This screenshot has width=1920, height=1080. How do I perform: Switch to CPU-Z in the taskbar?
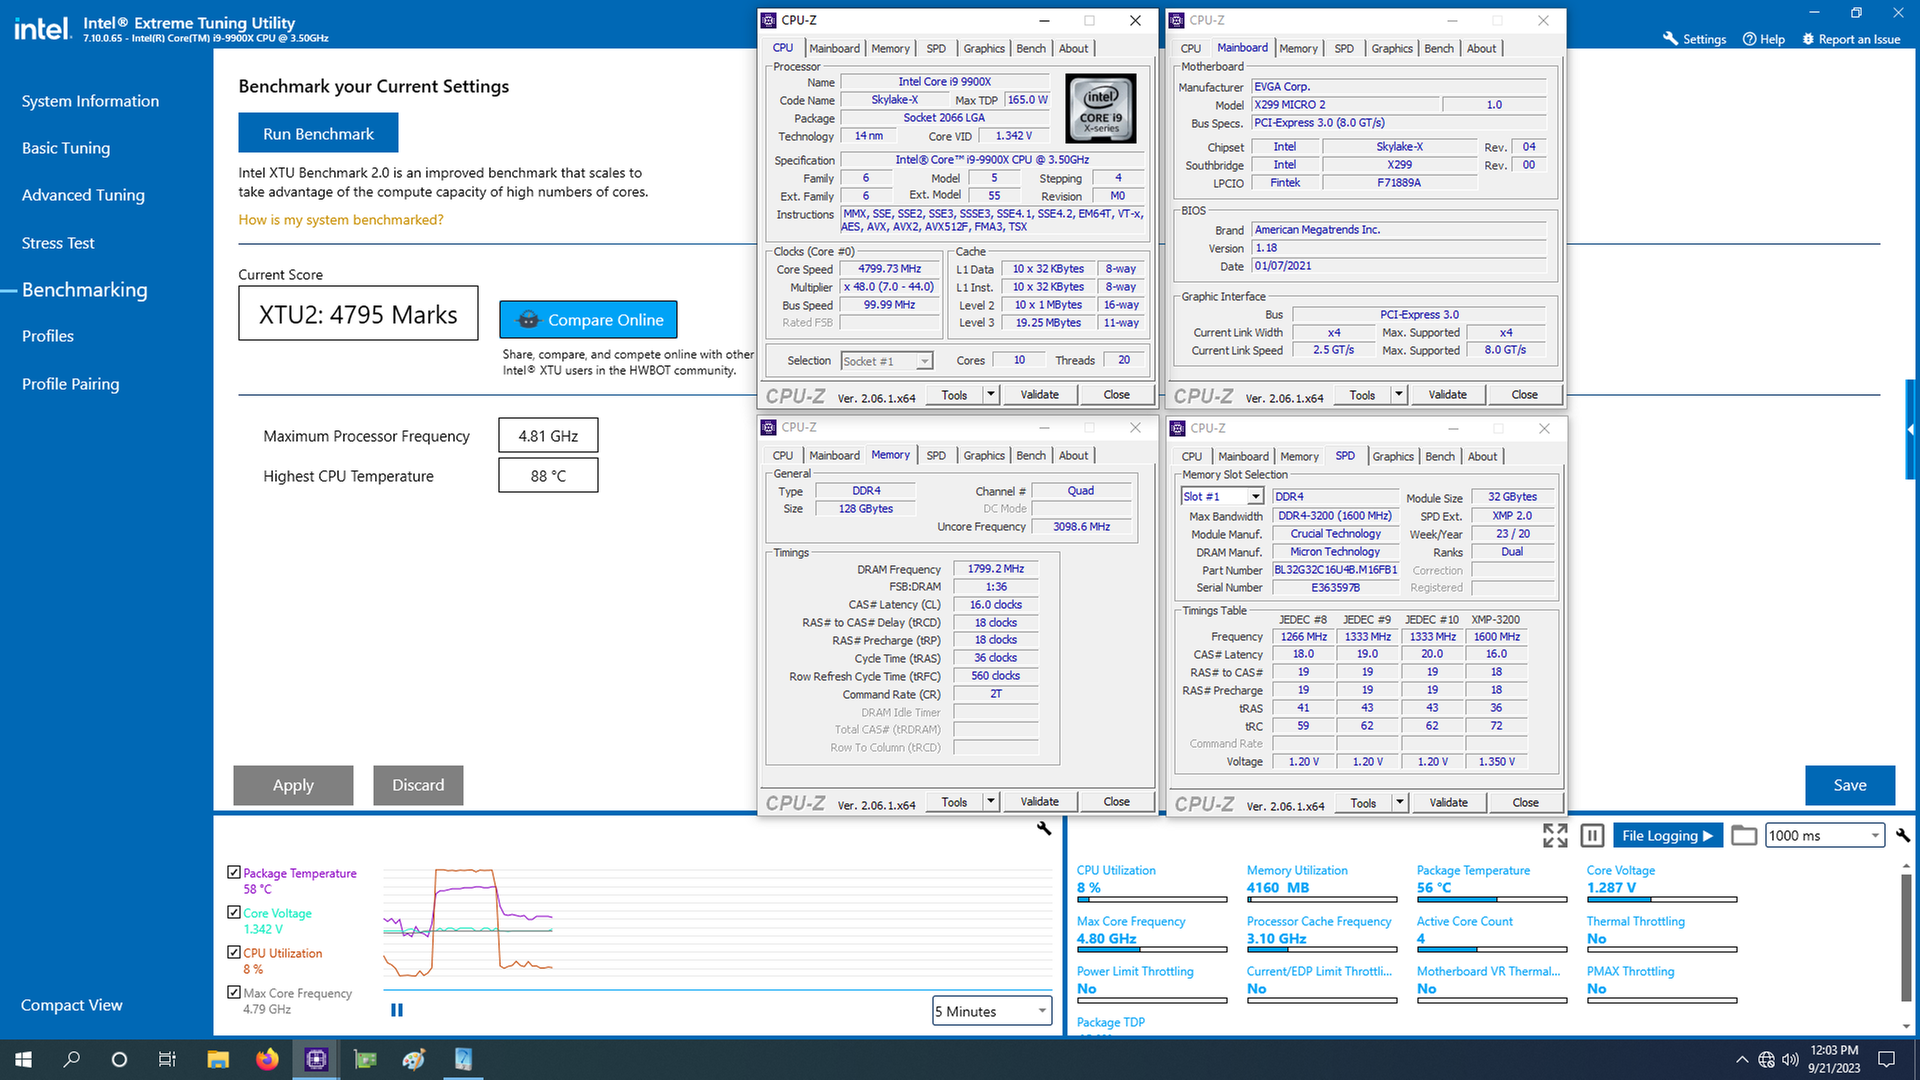point(316,1059)
